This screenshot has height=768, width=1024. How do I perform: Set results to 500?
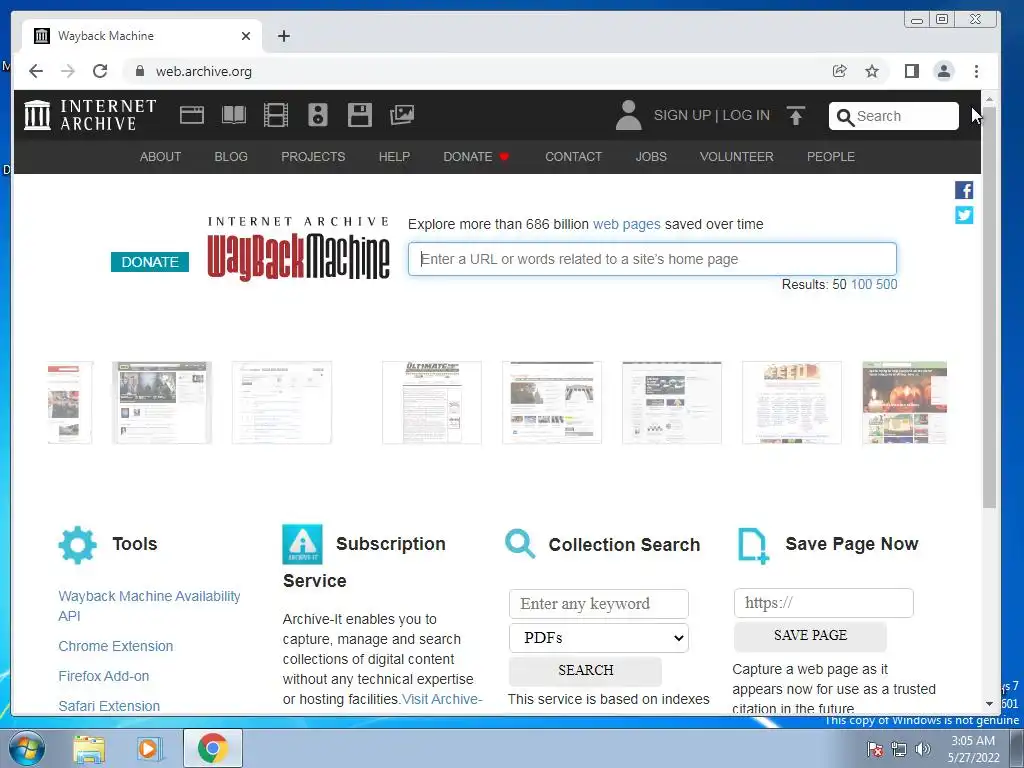tap(886, 285)
